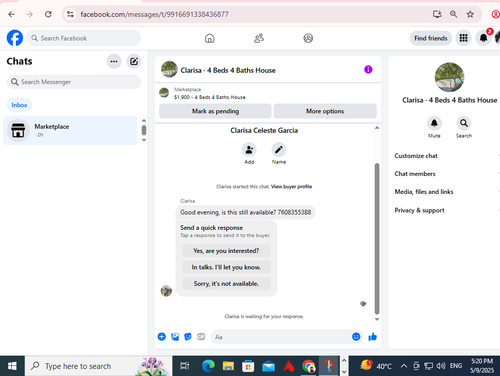Focus the Search Facebook field
The image size is (500, 376).
(84, 38)
